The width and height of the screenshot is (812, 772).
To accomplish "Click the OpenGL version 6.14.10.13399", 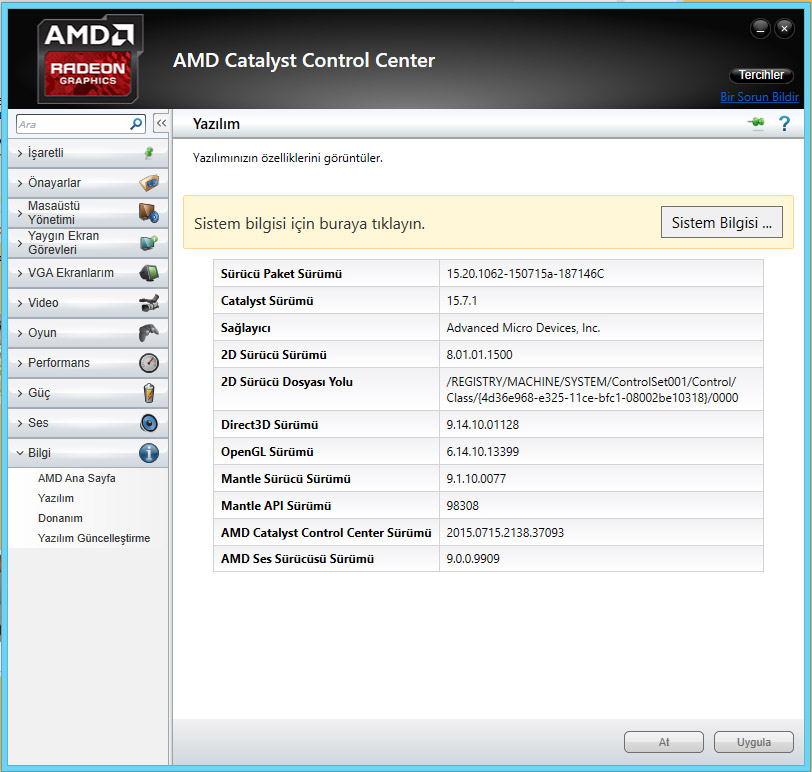I will tap(483, 451).
